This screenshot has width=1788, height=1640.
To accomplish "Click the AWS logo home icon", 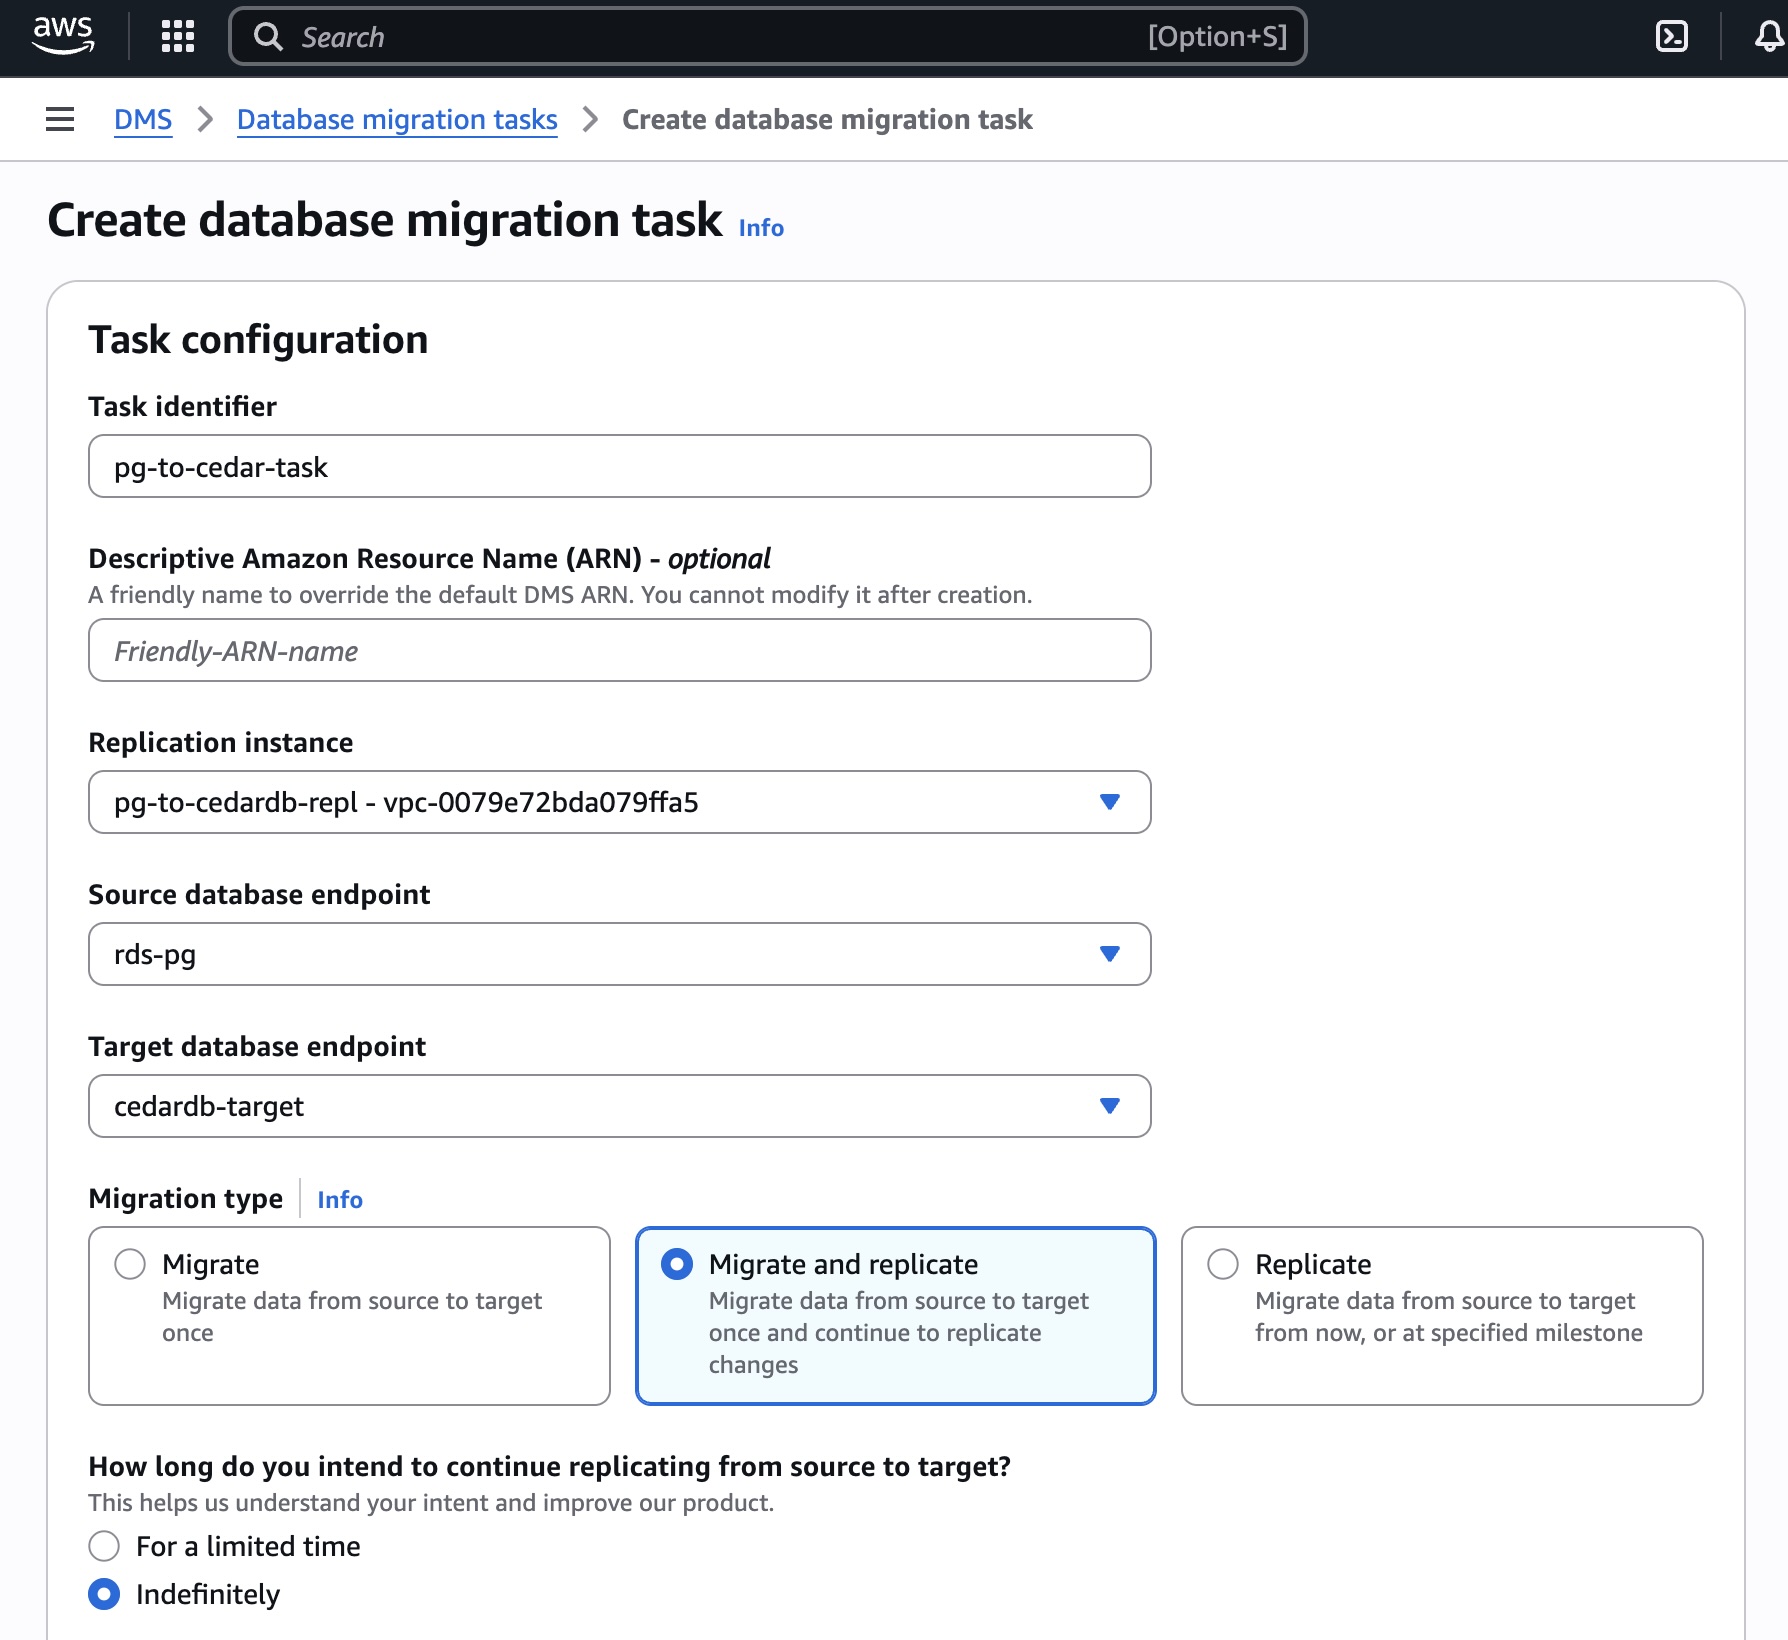I will click(x=63, y=36).
